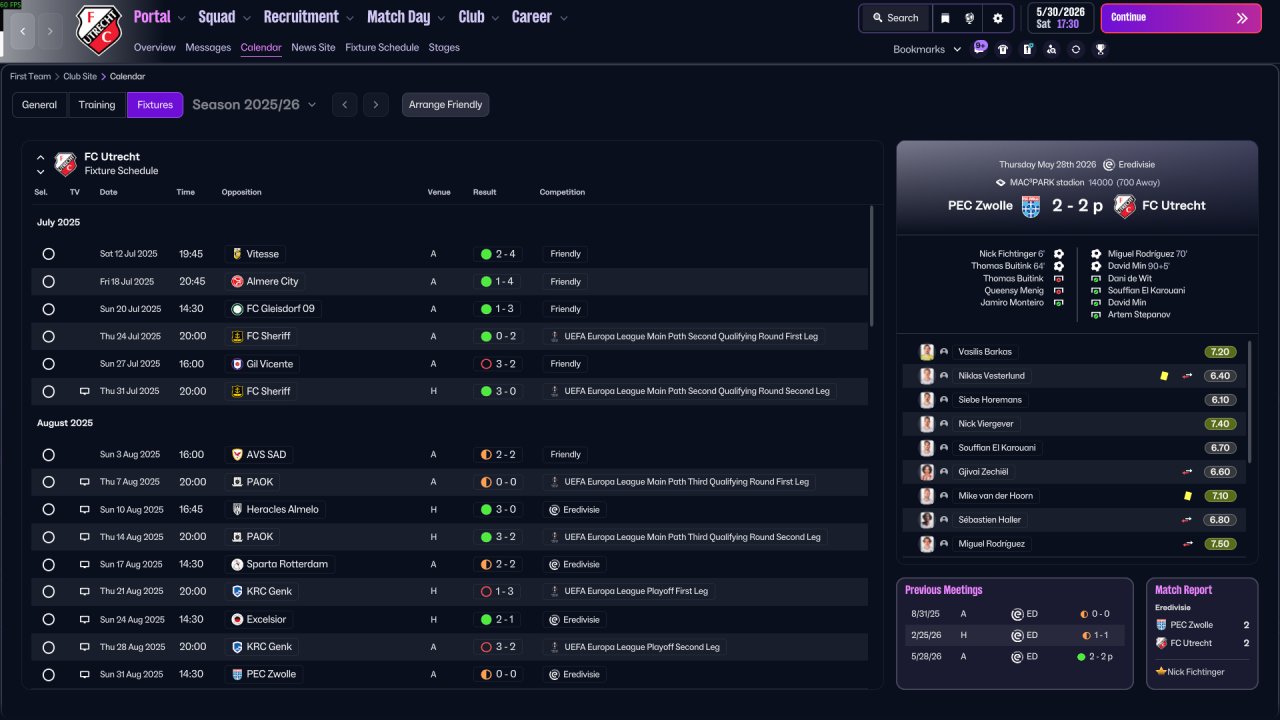
Task: Click the Vitesse club badge in fixtures
Action: point(237,254)
